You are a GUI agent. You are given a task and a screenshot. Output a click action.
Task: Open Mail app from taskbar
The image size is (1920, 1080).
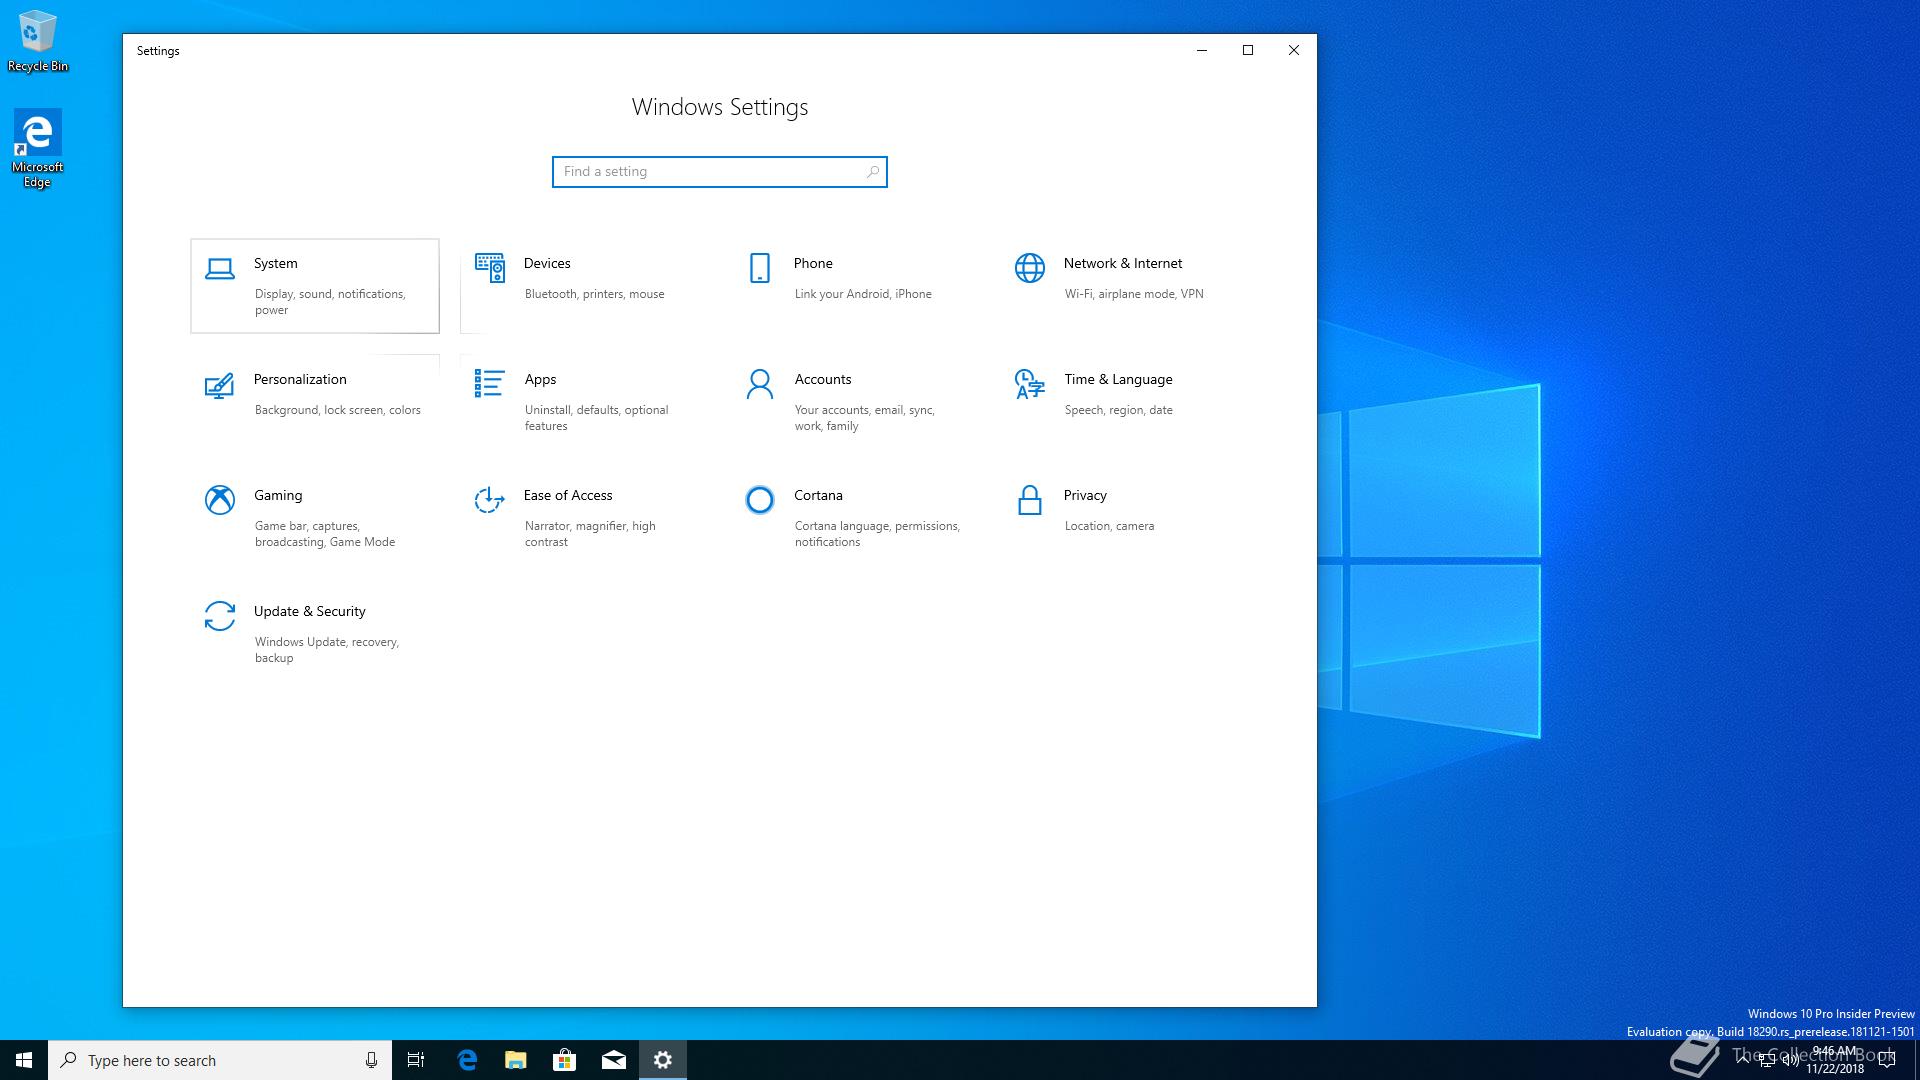tap(614, 1060)
